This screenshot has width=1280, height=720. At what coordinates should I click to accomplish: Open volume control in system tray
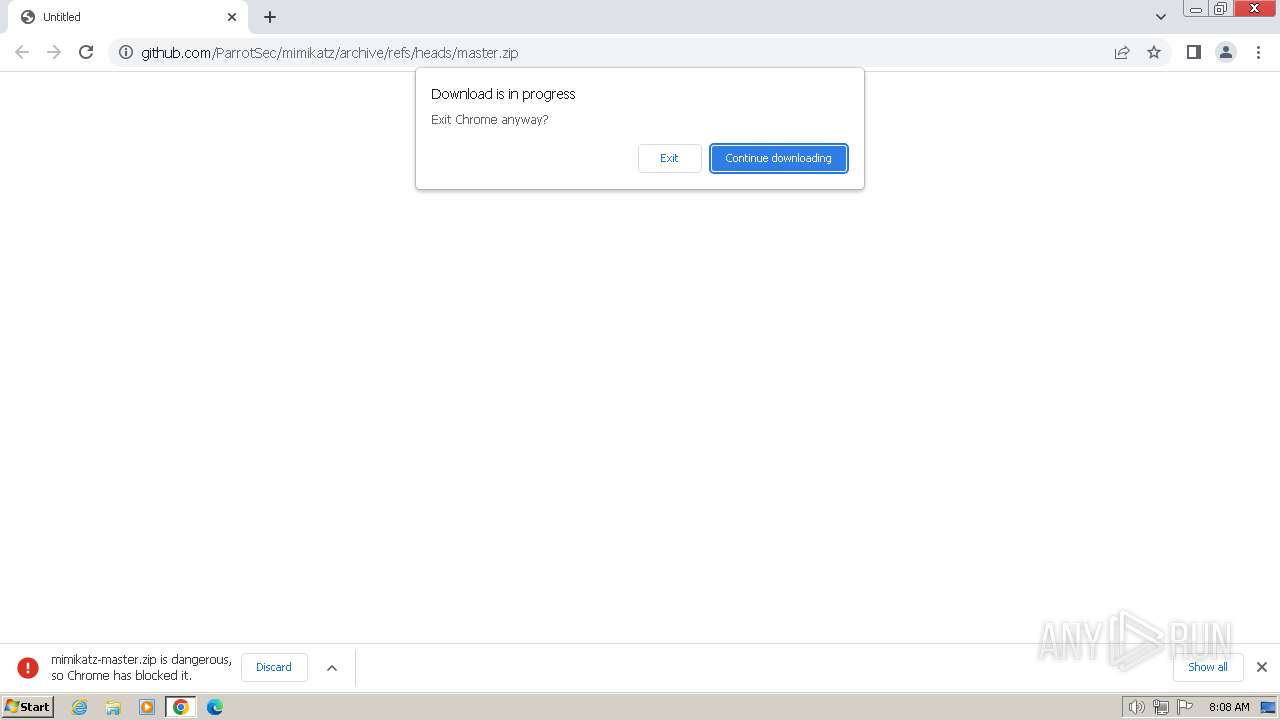(1136, 707)
